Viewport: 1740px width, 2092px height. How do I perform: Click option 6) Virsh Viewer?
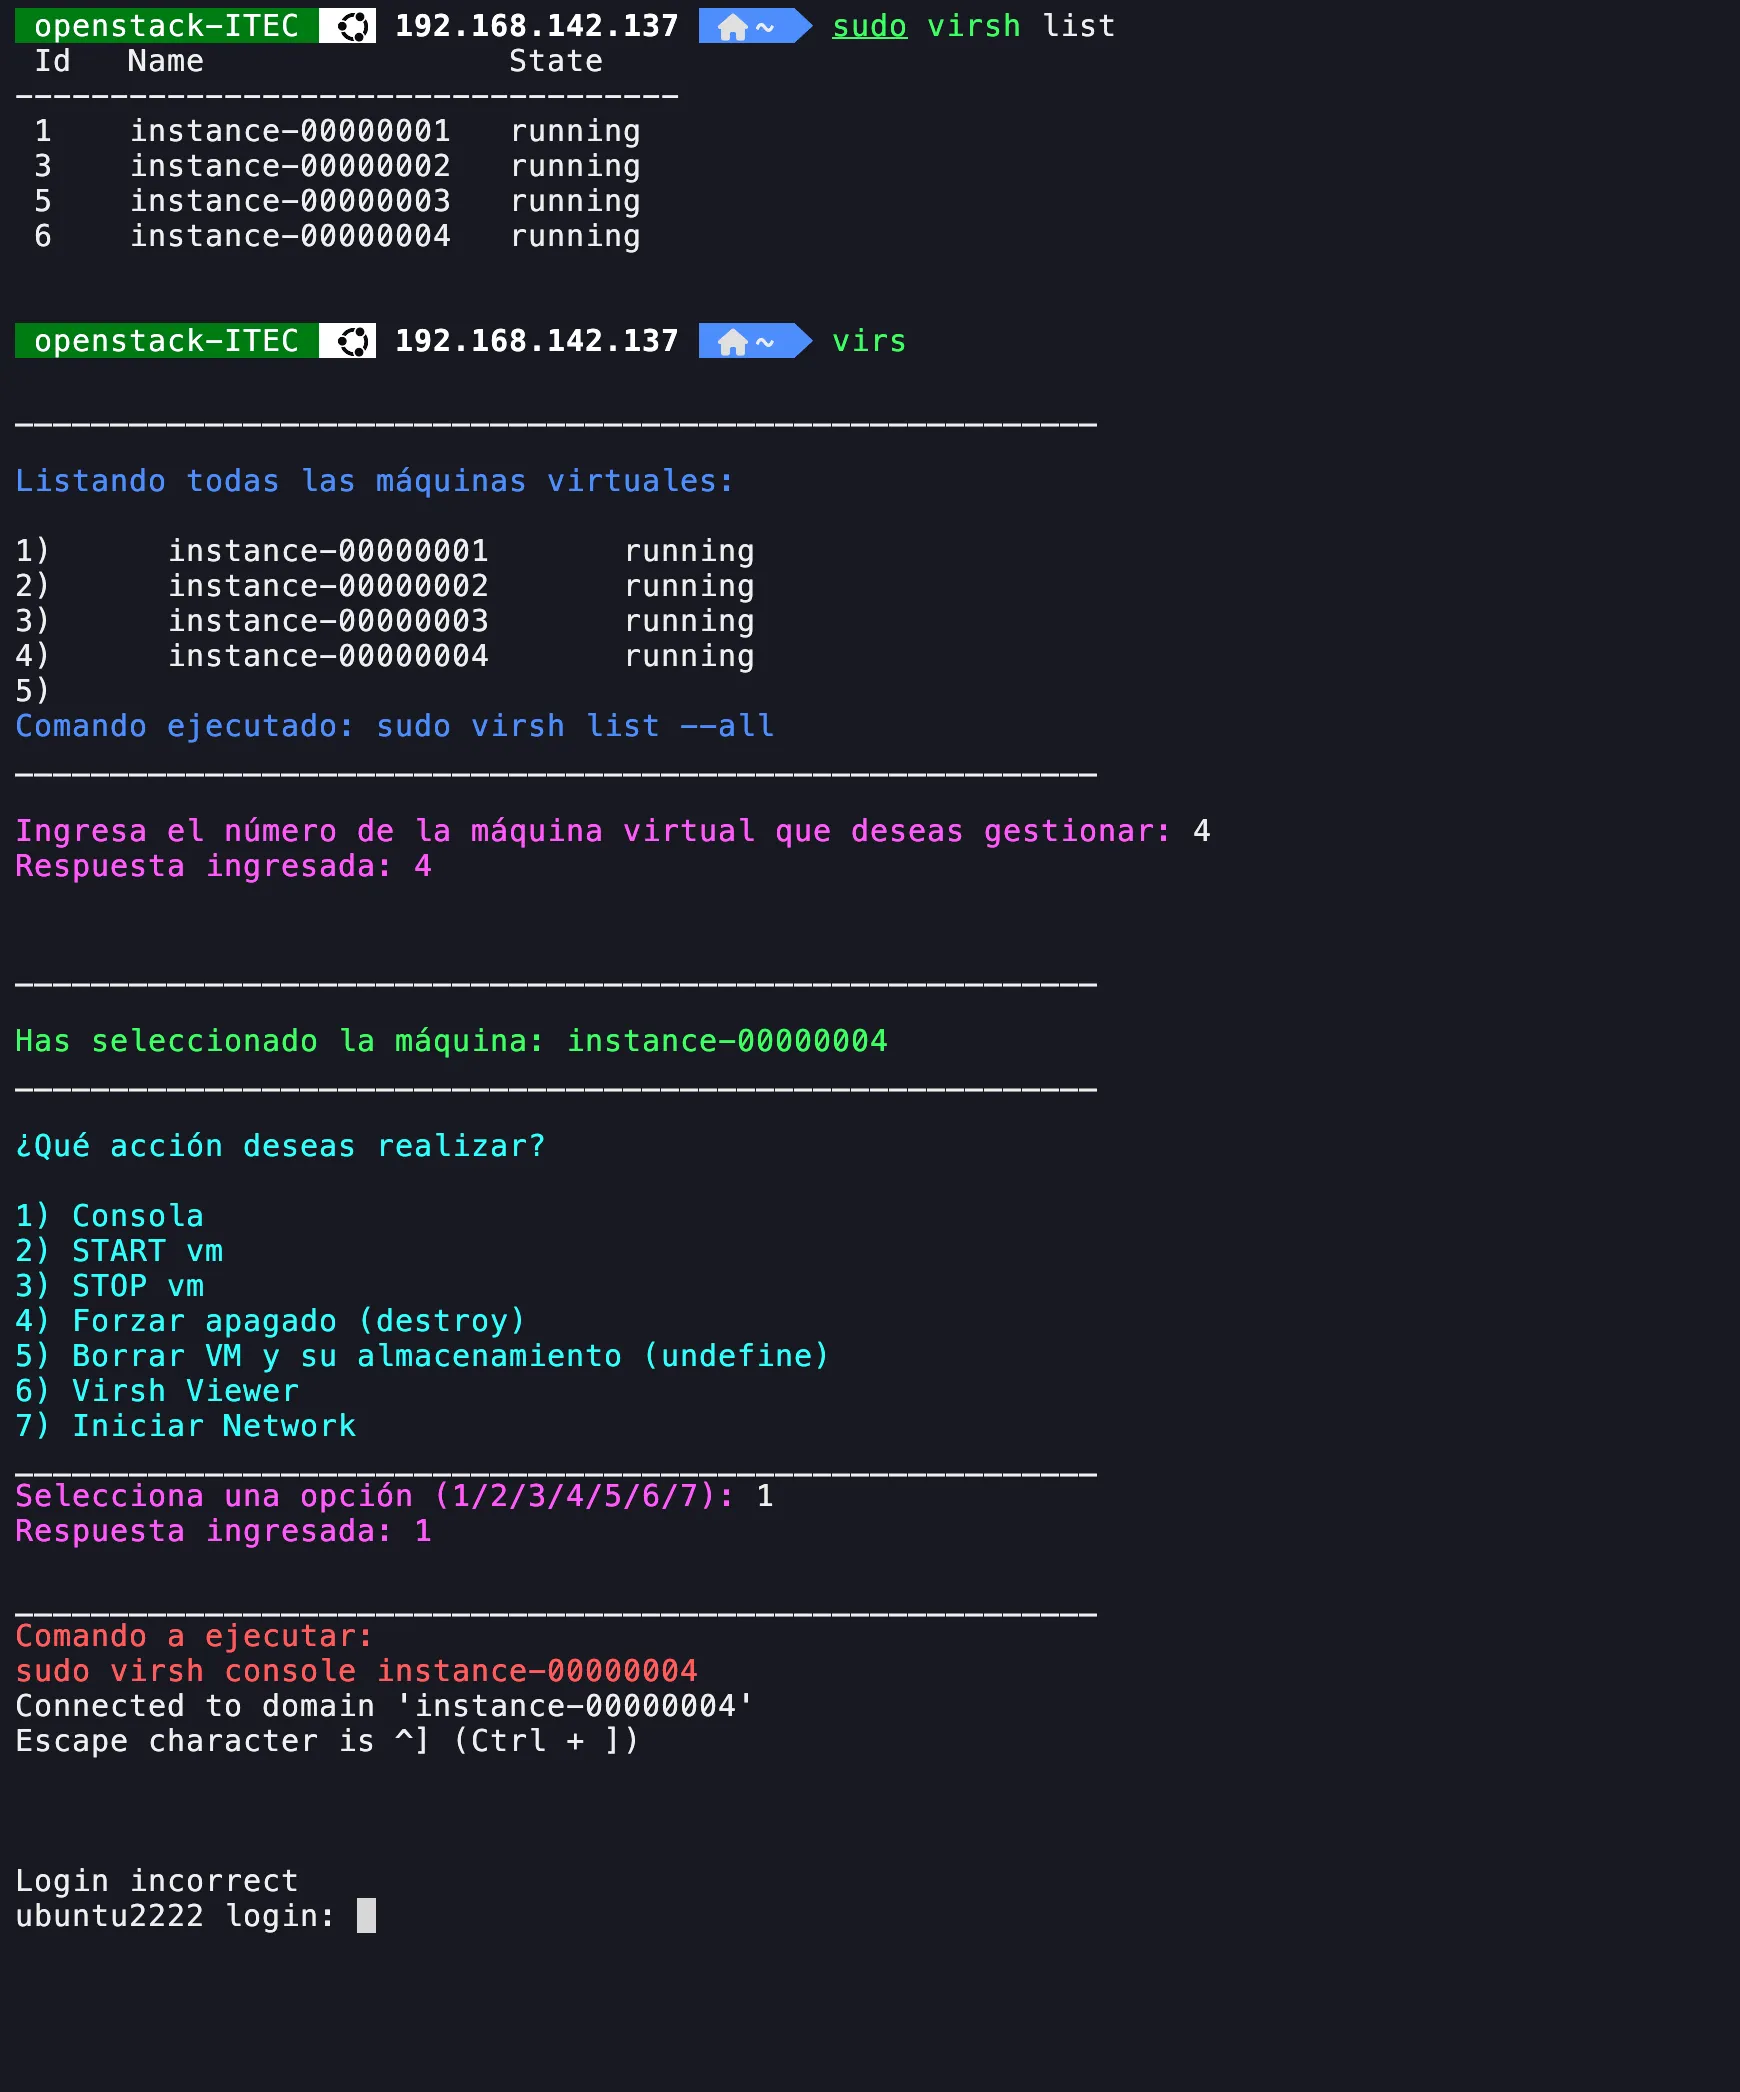click(x=155, y=1390)
